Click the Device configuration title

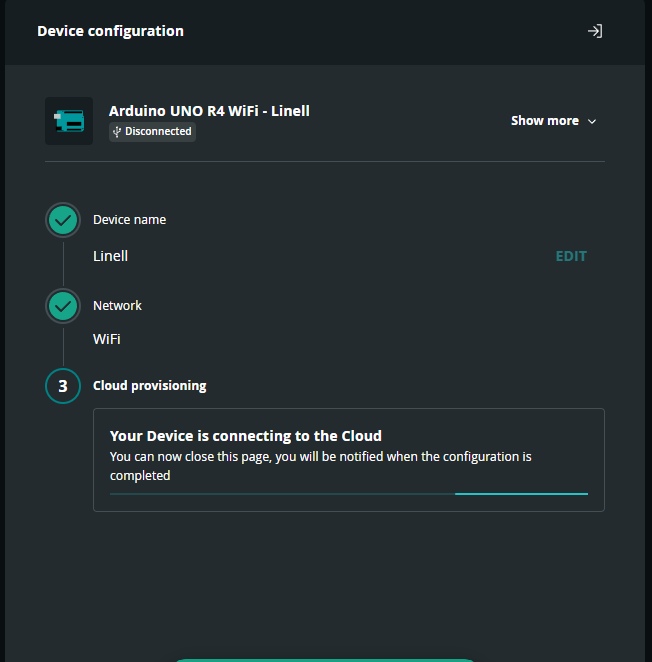click(x=111, y=31)
